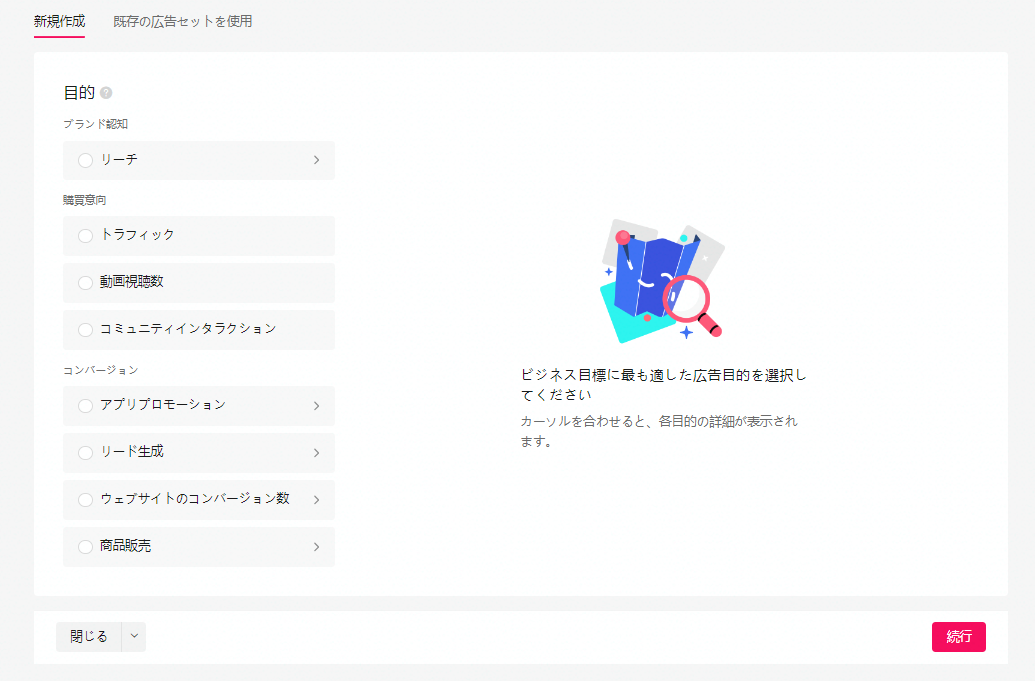Viewport: 1035px width, 681px height.
Task: Expand the リード生成 chevron arrow
Action: point(316,453)
